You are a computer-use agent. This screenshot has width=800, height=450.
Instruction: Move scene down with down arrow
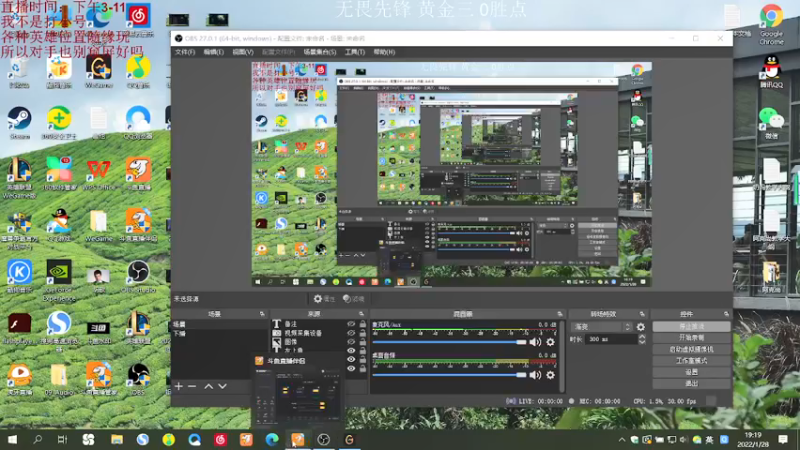[222, 386]
